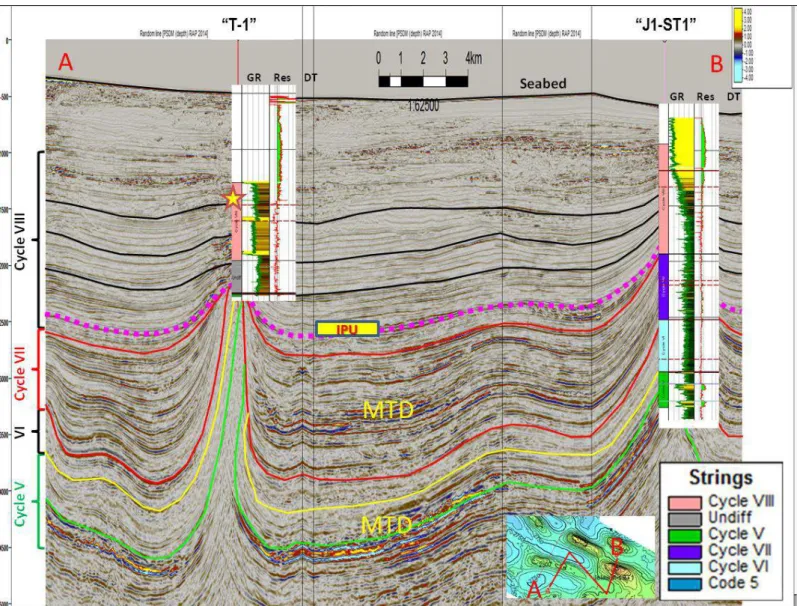Screen dimensions: 797x606
Task: Click the green Cycle V vertical axis label
Action: point(20,503)
